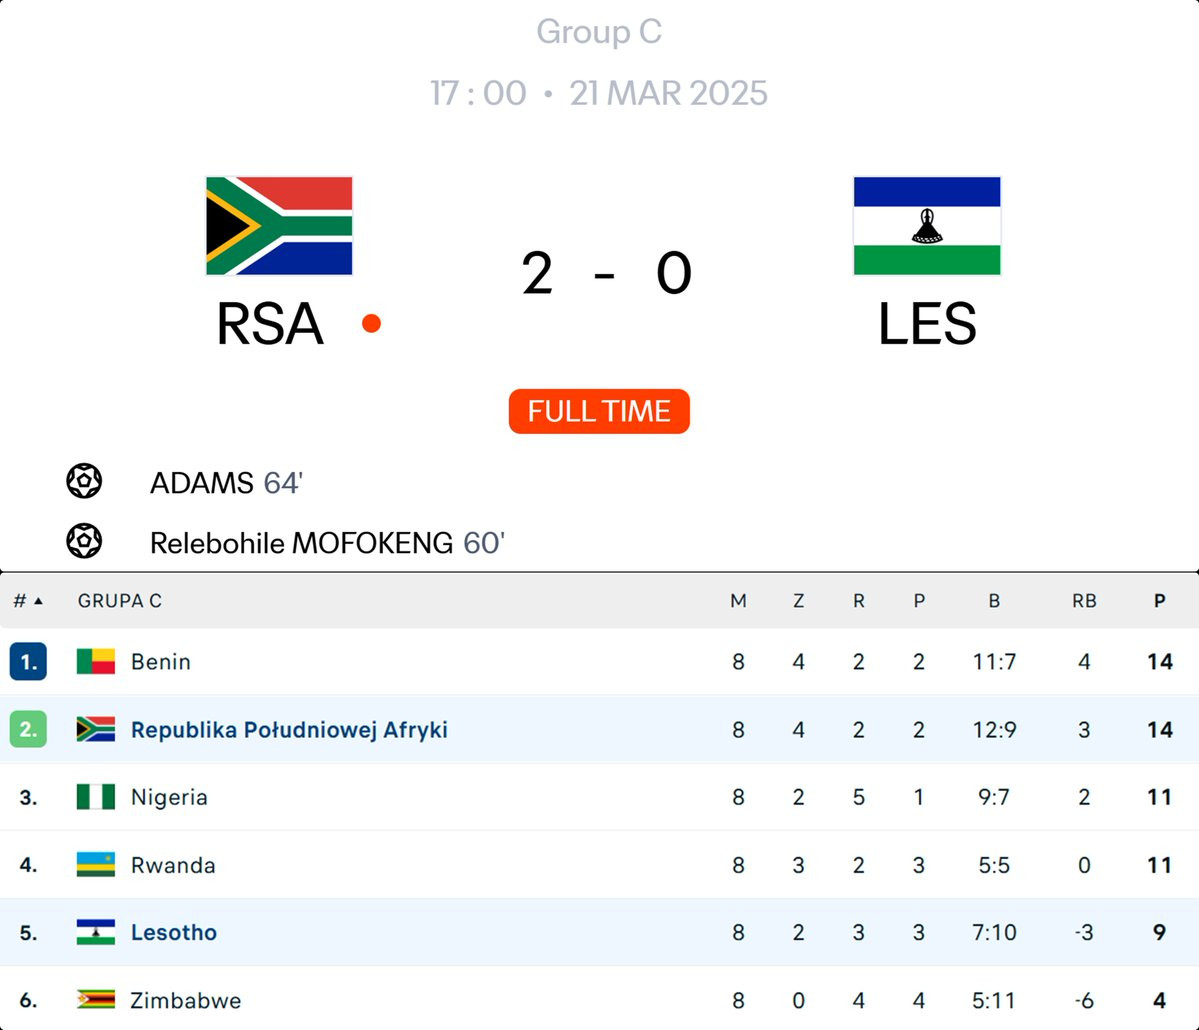Select the Benin team name
The height and width of the screenshot is (1030, 1199).
tap(161, 662)
